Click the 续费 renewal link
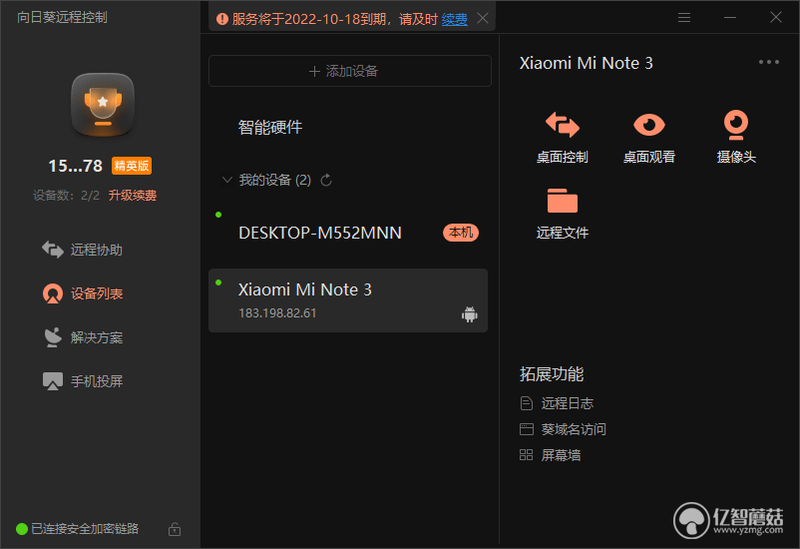 [455, 19]
